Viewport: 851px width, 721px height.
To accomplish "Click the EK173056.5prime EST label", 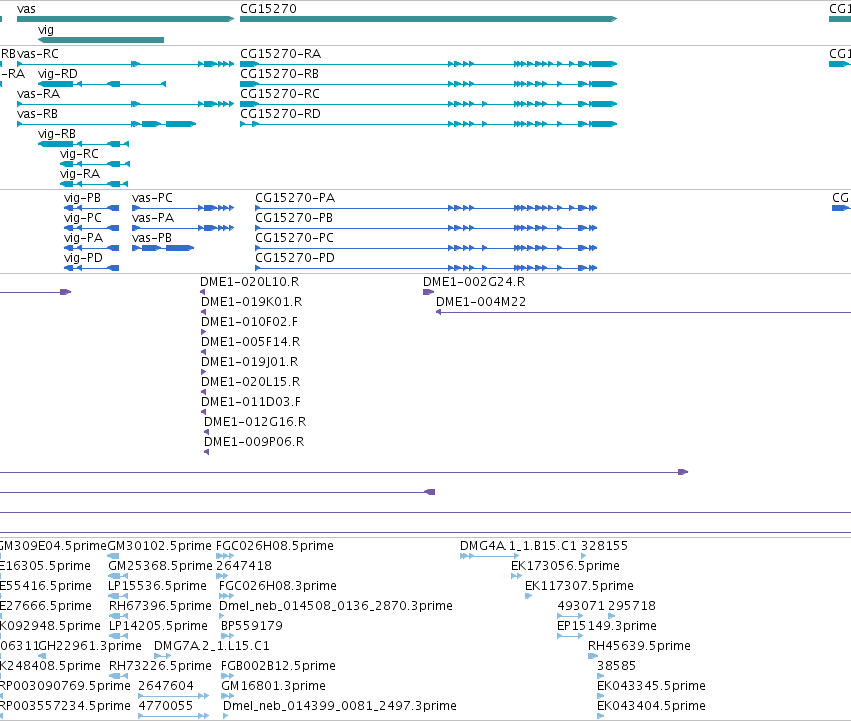I will coord(566,566).
